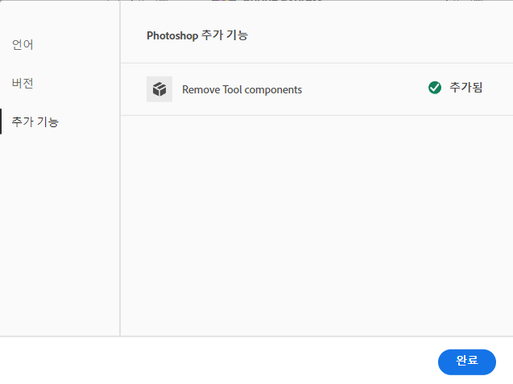Image resolution: width=513 pixels, height=384 pixels.
Task: Click the footer area left of 완료
Action: [x=218, y=361]
